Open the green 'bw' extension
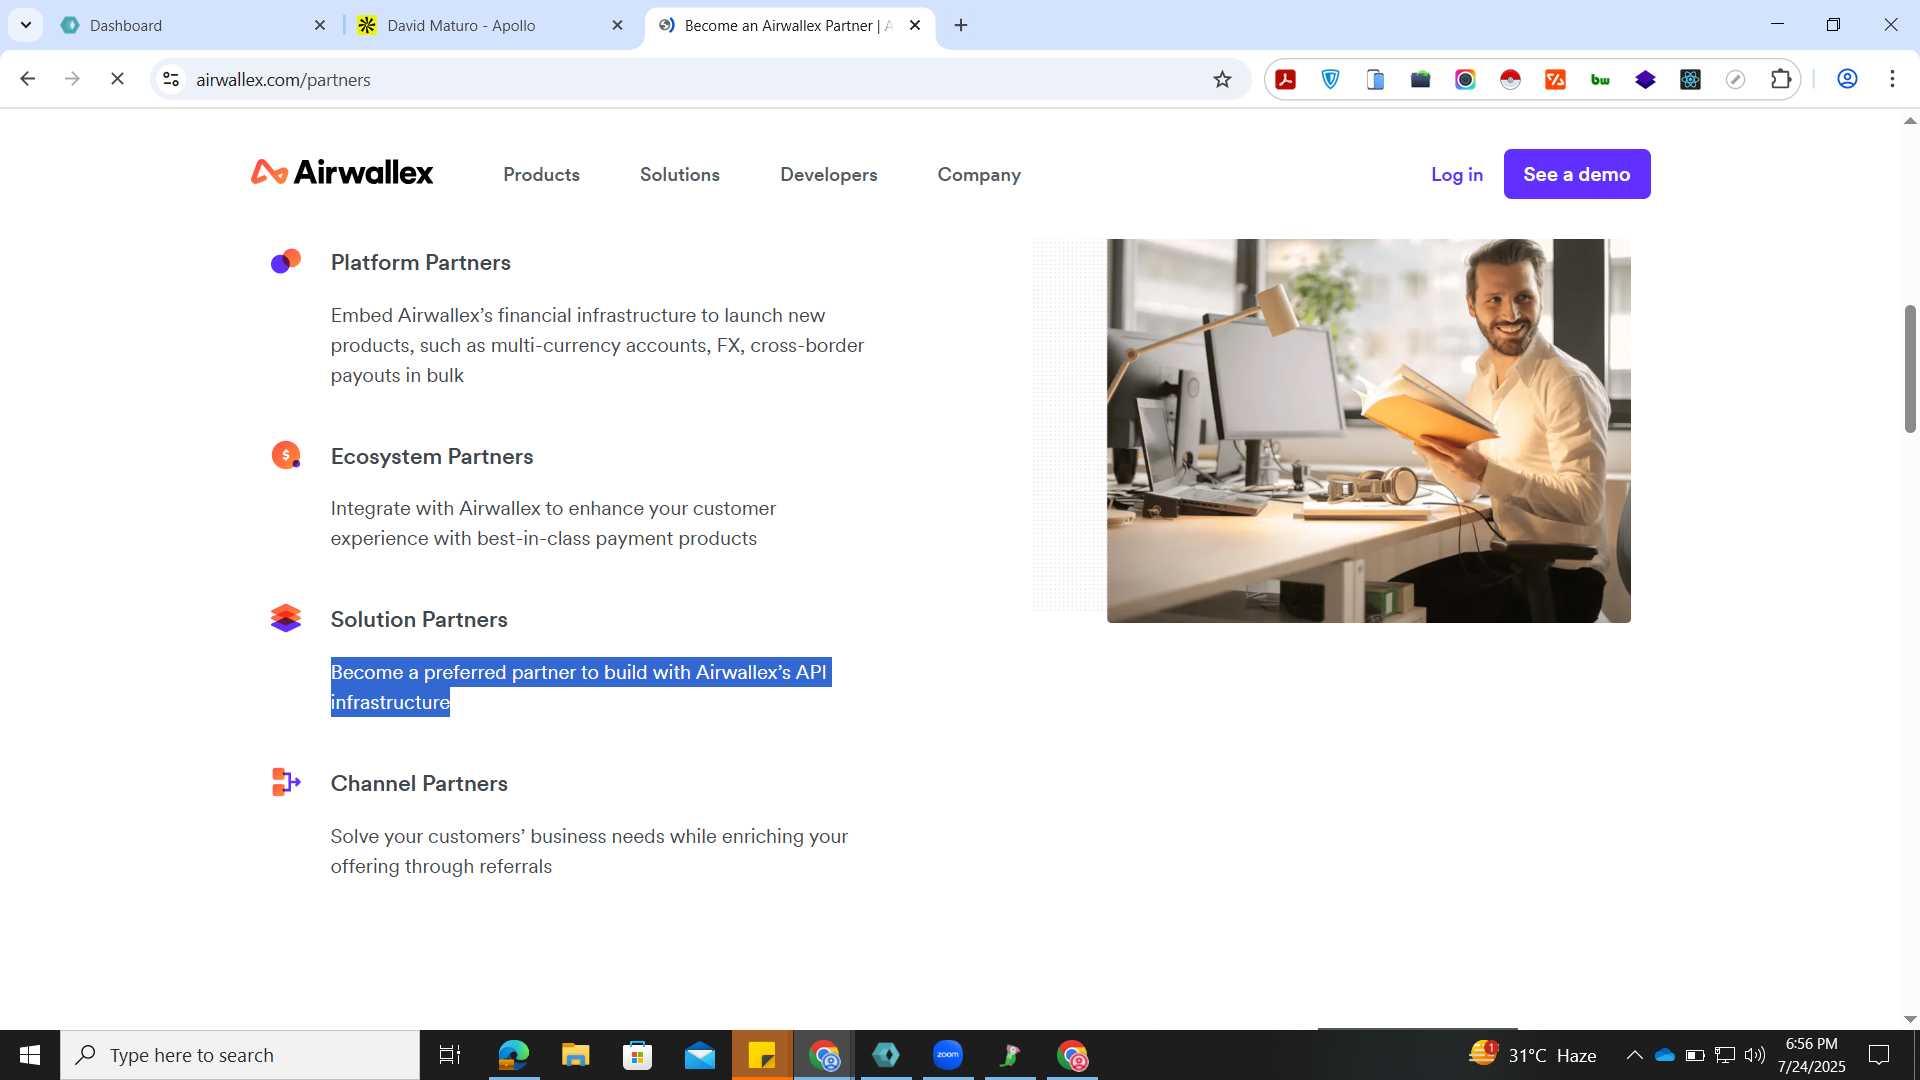The image size is (1920, 1080). tap(1601, 79)
